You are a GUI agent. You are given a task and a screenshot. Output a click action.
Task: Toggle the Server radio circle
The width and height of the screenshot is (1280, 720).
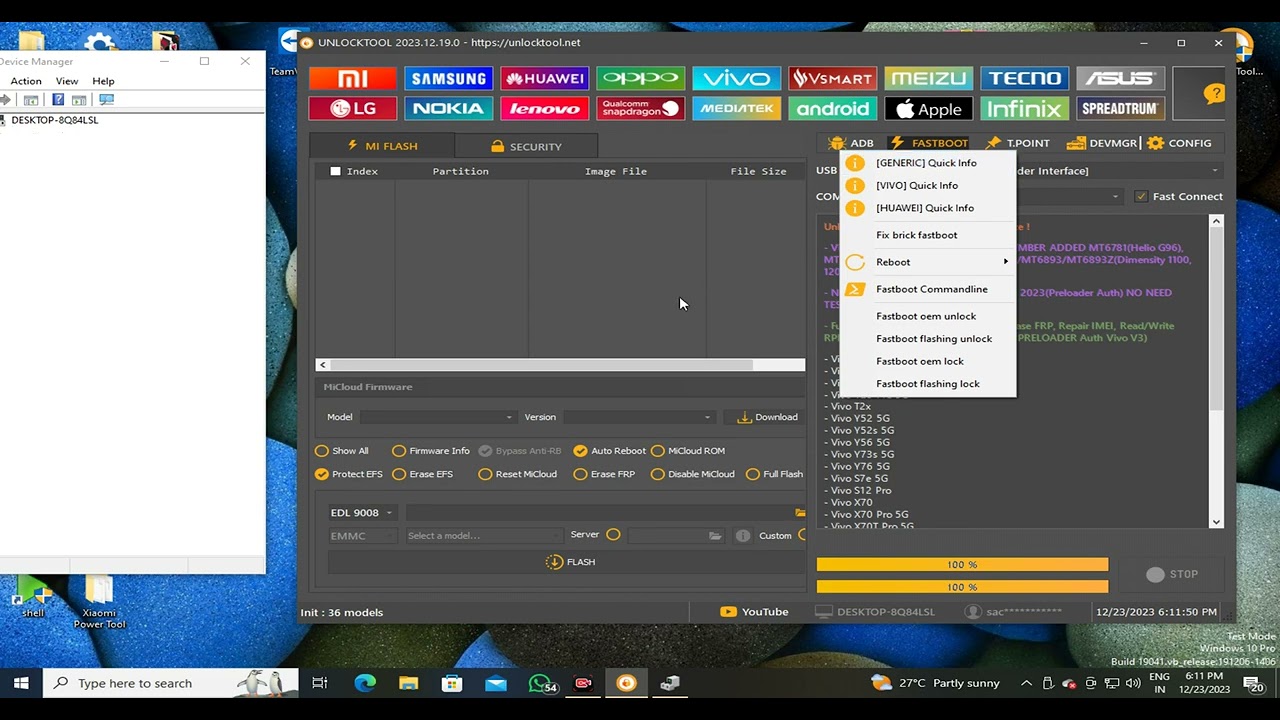coord(613,535)
